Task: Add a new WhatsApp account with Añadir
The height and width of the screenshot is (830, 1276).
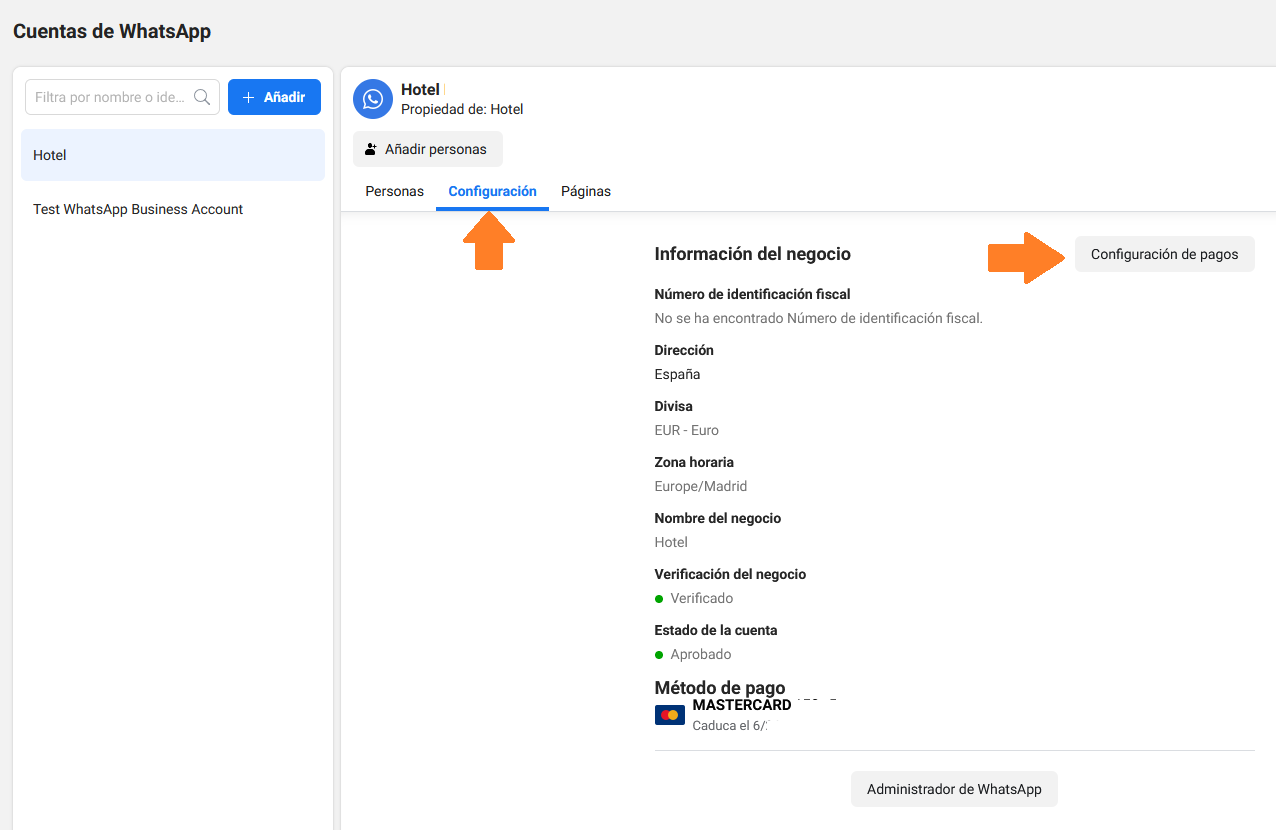Action: tap(274, 97)
